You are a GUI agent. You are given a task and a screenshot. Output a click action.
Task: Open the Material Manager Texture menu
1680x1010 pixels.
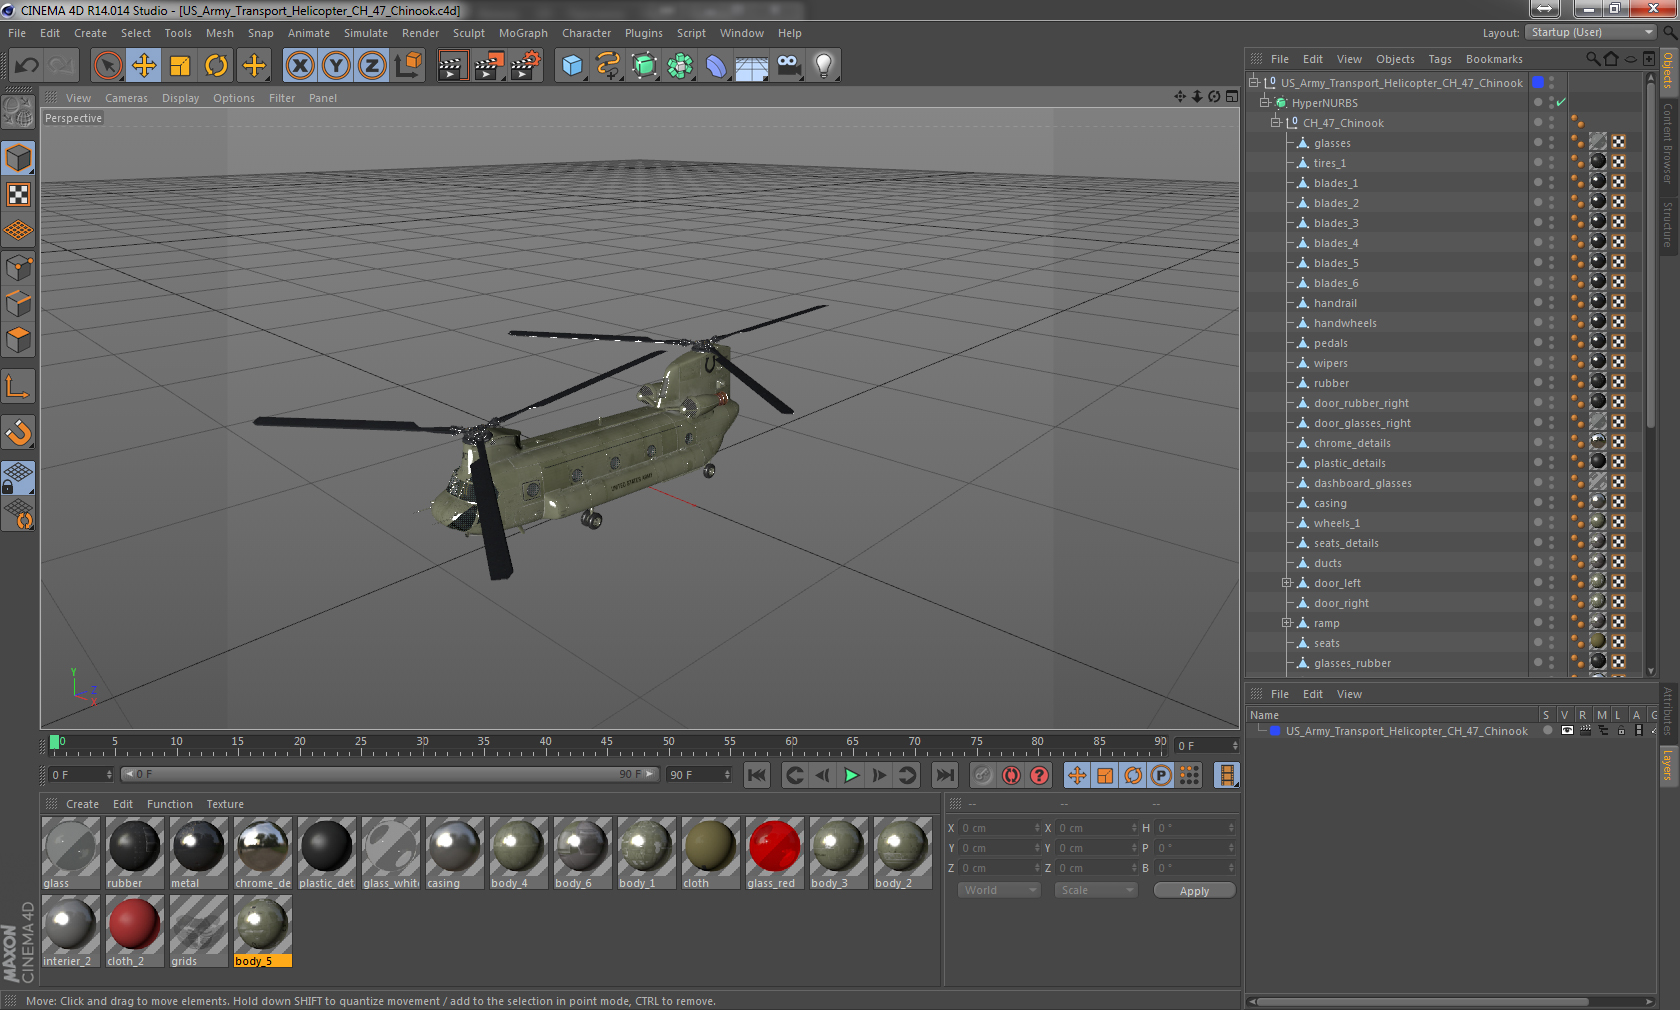pyautogui.click(x=225, y=804)
